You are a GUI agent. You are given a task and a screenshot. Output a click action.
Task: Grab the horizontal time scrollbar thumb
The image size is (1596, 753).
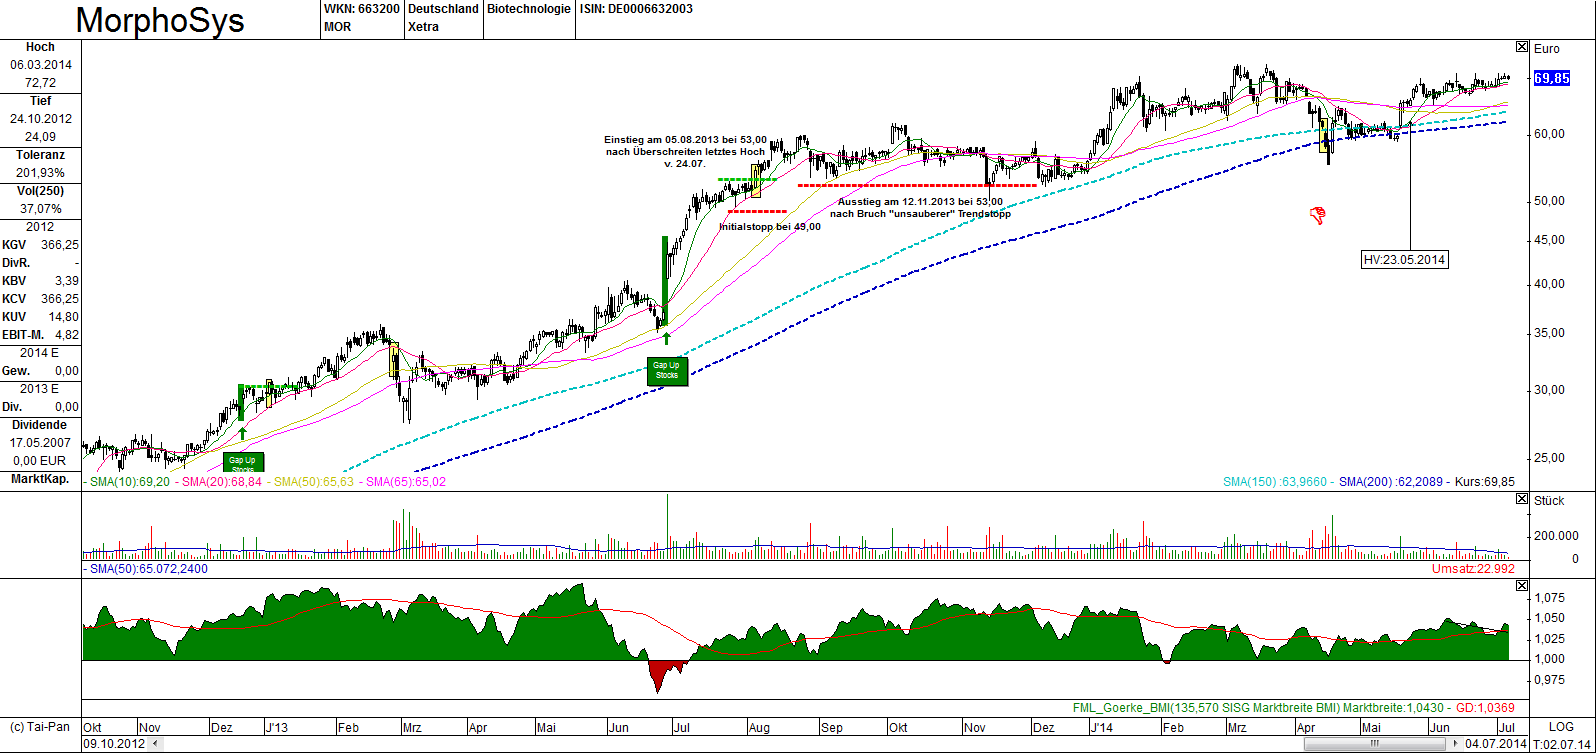[x=1375, y=744]
